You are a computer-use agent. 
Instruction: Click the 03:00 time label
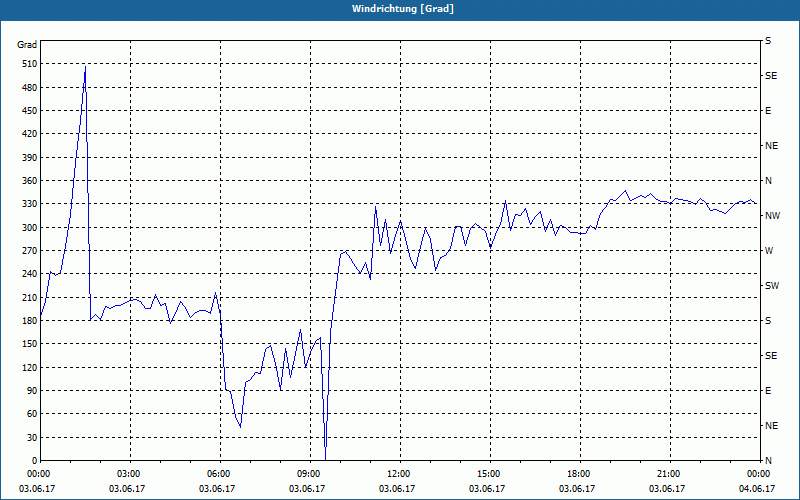click(127, 474)
